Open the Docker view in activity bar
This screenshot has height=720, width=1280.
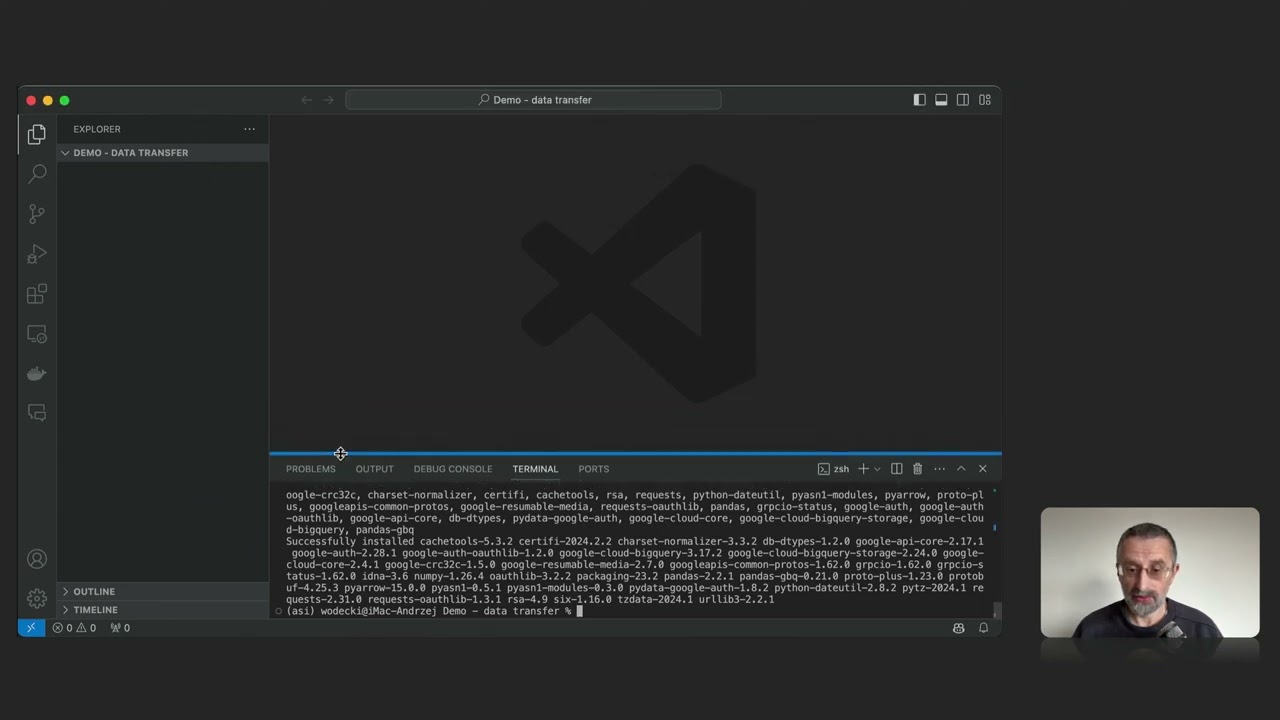(37, 373)
